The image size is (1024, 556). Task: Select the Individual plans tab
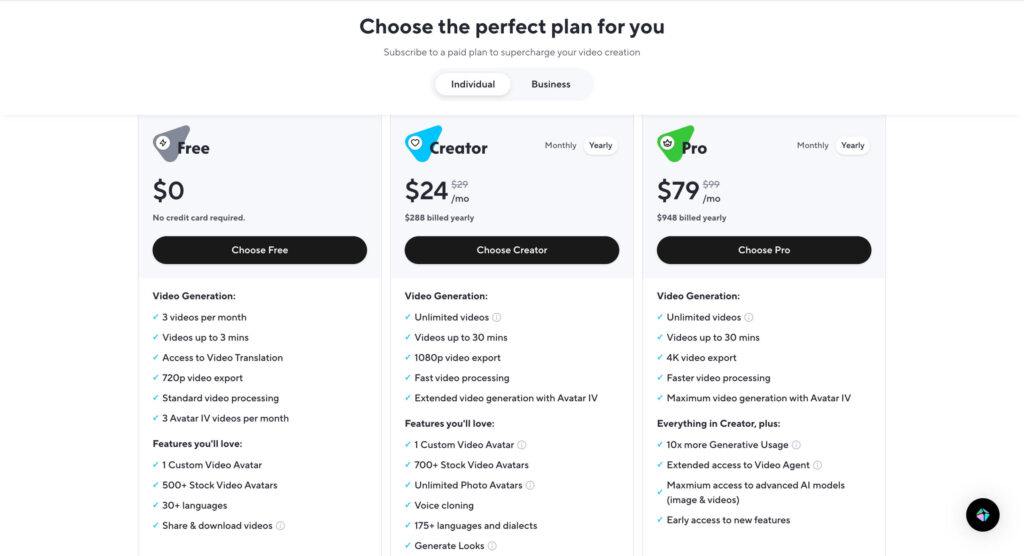(x=473, y=85)
